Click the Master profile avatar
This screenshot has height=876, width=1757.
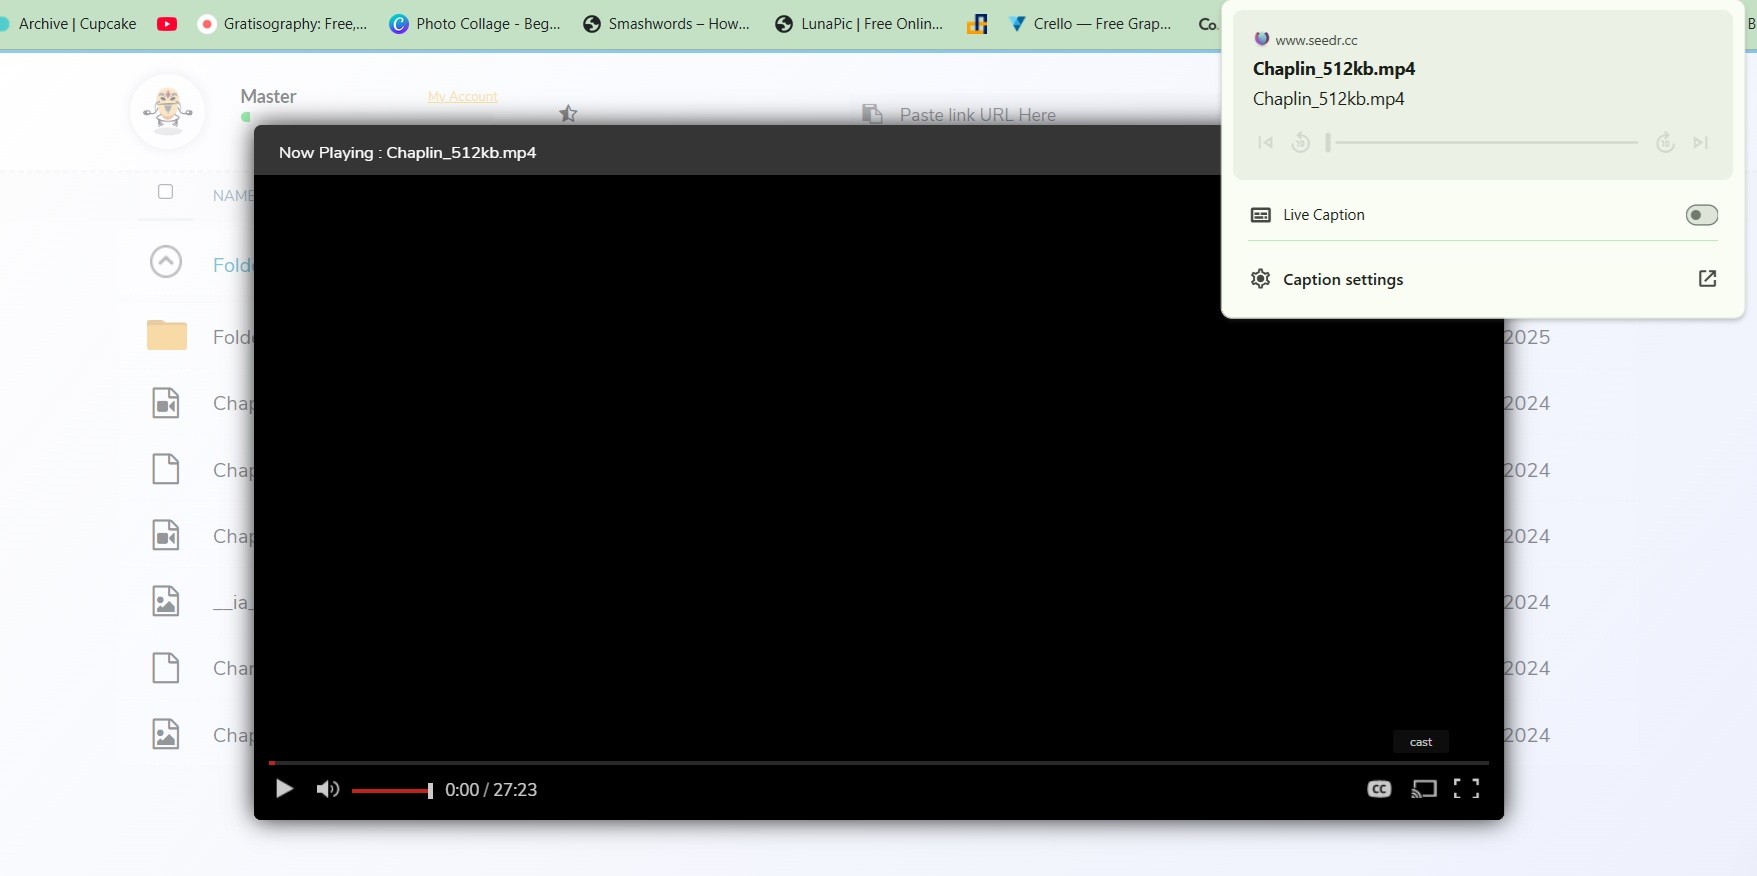pyautogui.click(x=168, y=110)
